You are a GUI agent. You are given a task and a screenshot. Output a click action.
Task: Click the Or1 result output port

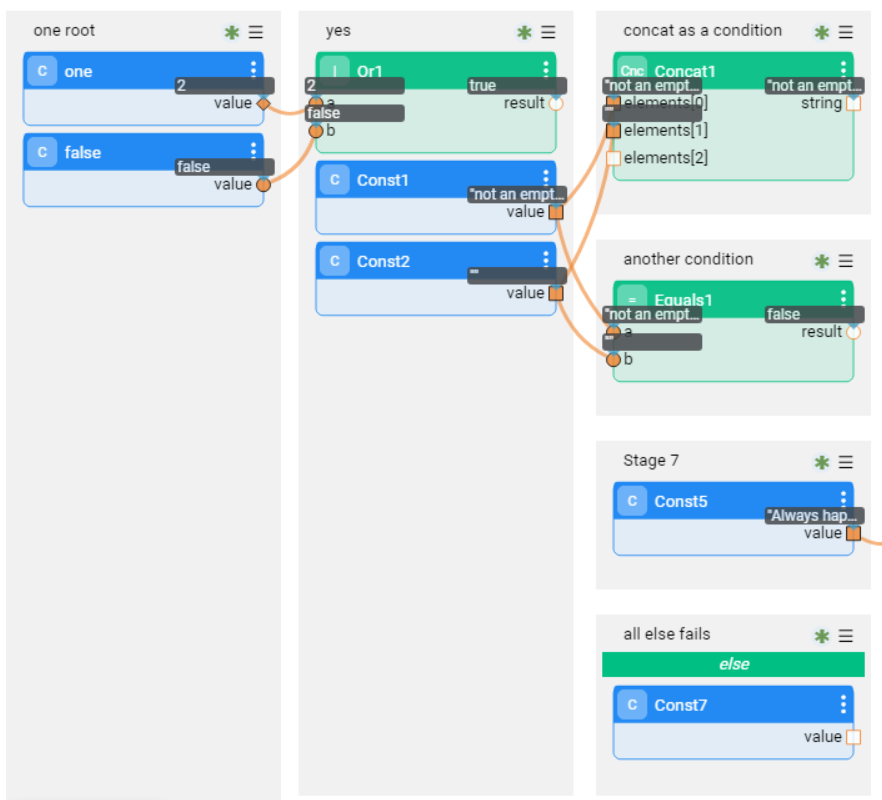pos(556,103)
